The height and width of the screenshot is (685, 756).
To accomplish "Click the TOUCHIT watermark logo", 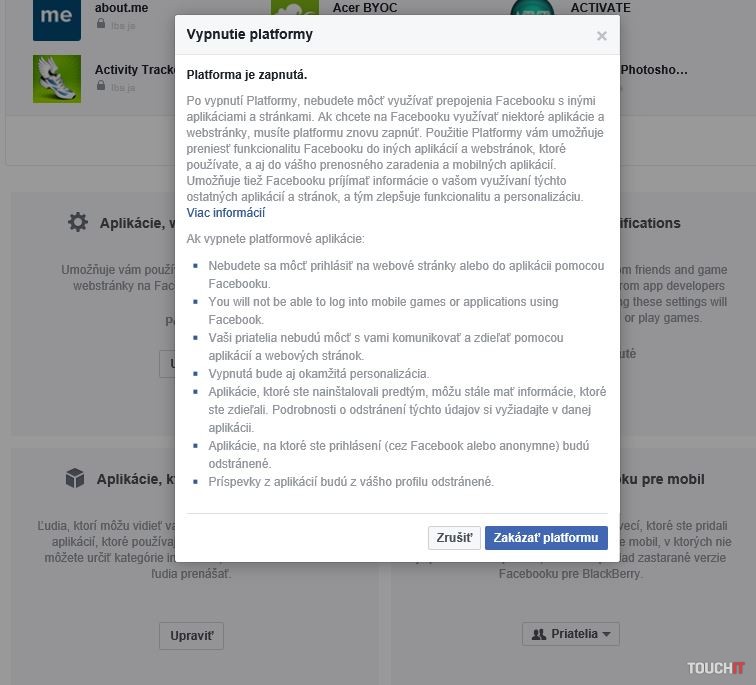I will tap(715, 667).
